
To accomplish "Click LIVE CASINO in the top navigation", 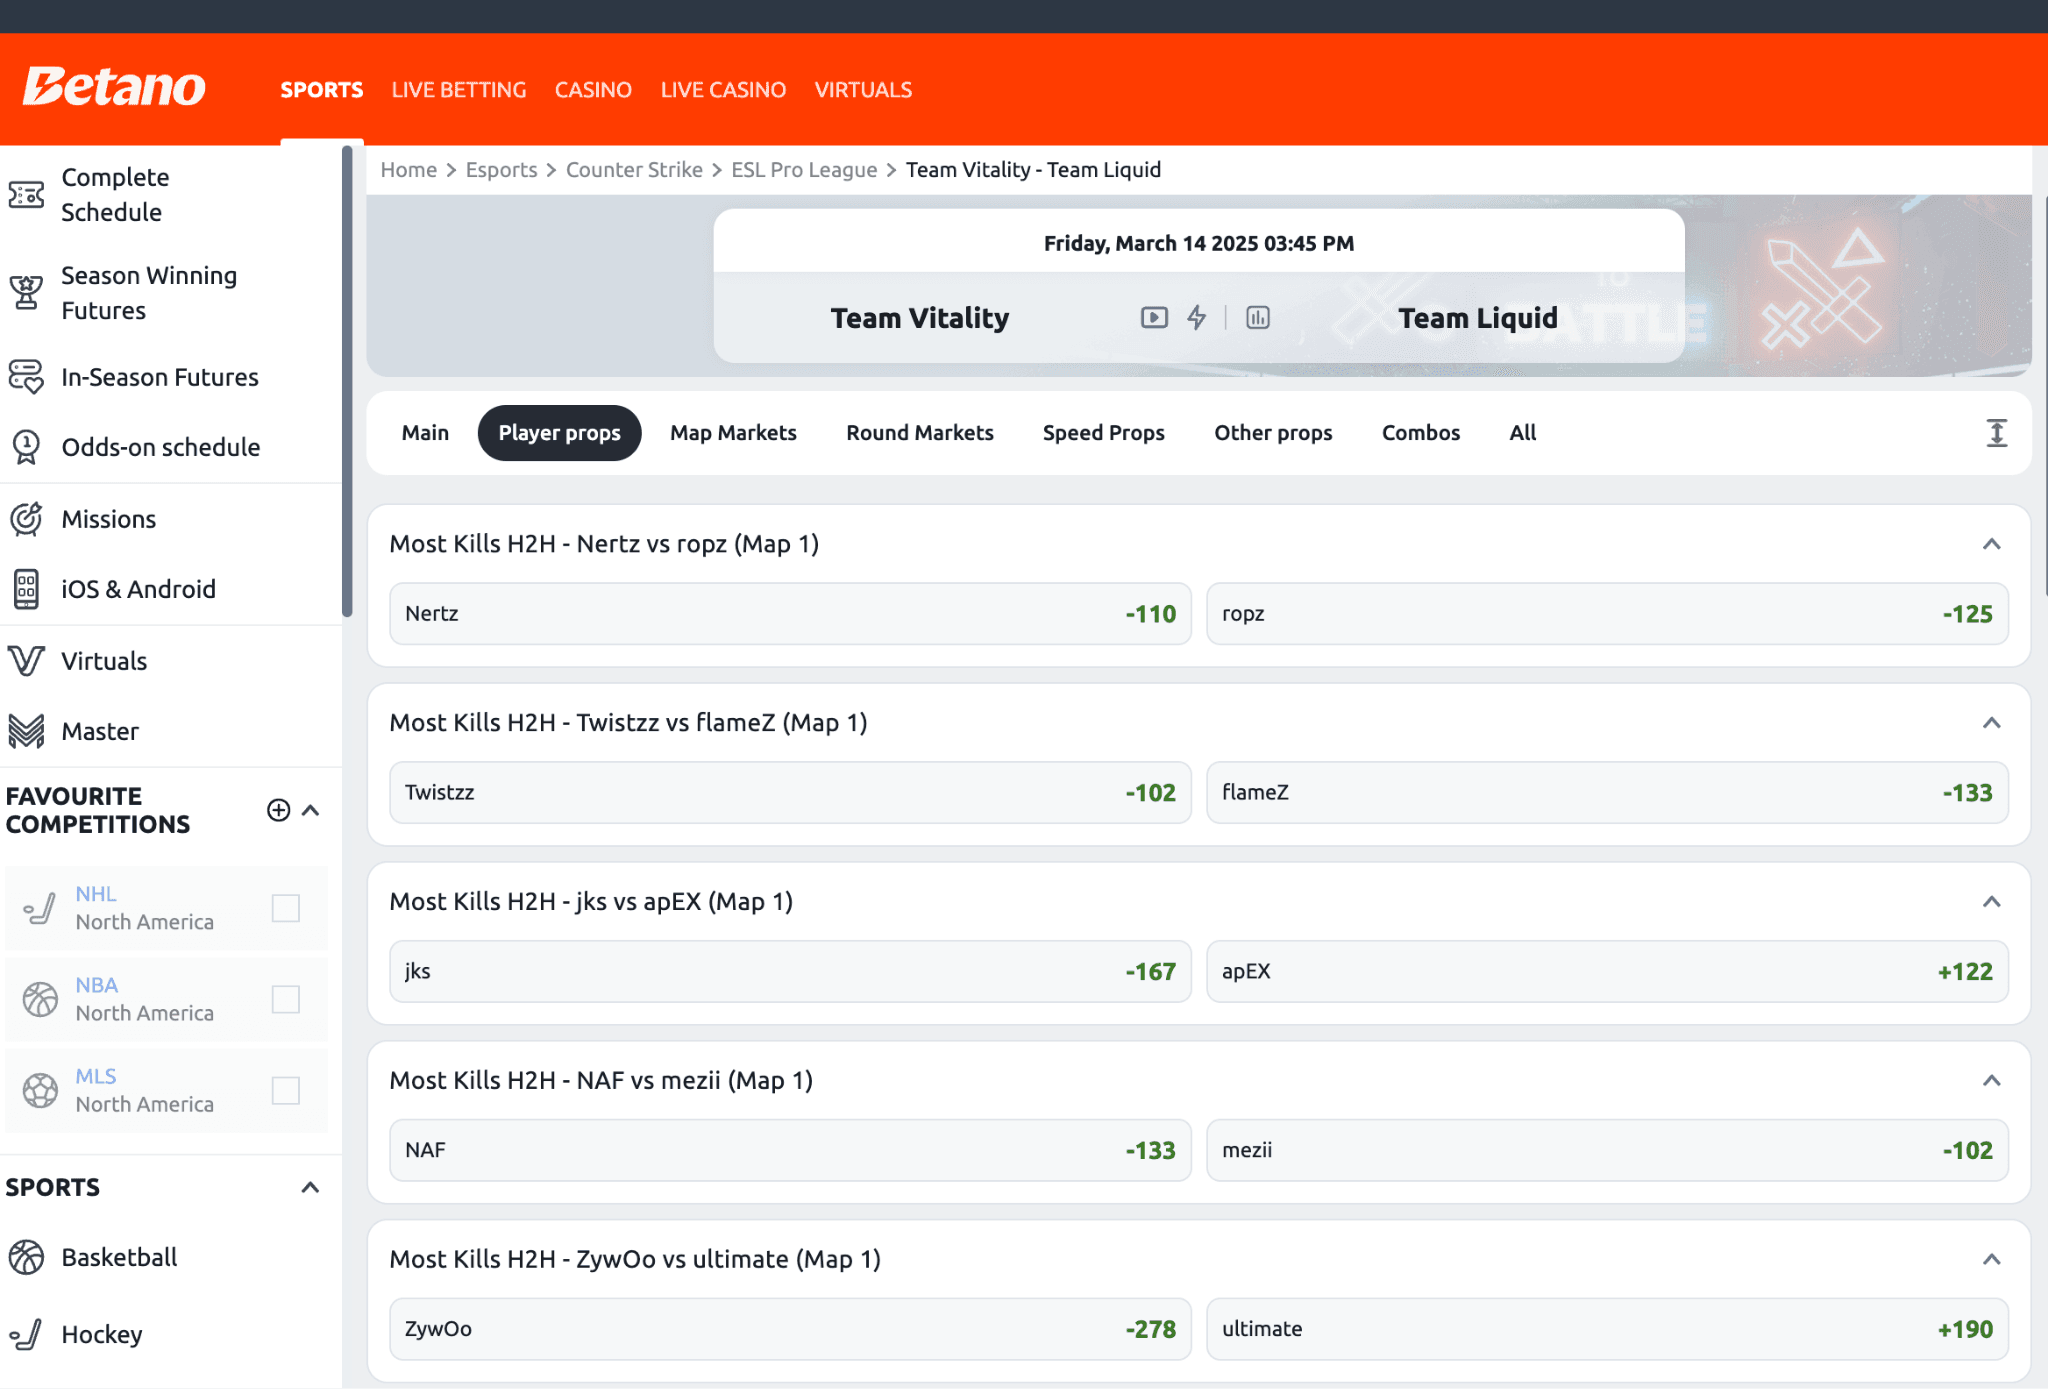I will pos(723,89).
